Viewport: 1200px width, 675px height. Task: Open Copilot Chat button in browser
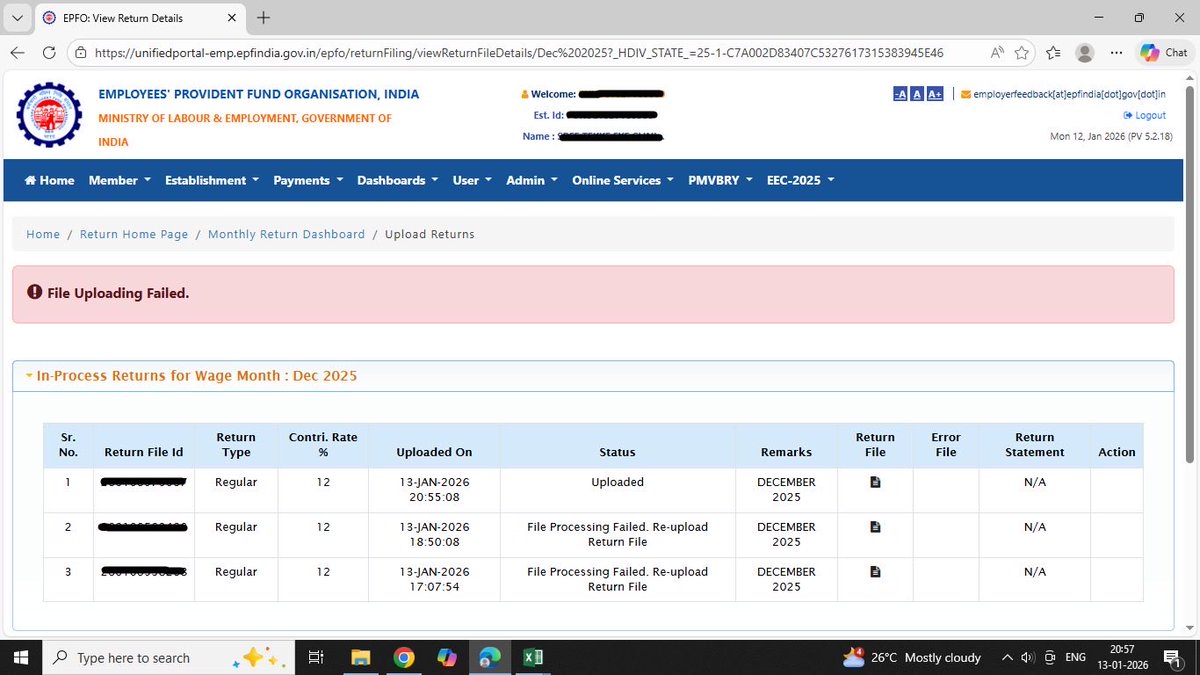click(1164, 52)
